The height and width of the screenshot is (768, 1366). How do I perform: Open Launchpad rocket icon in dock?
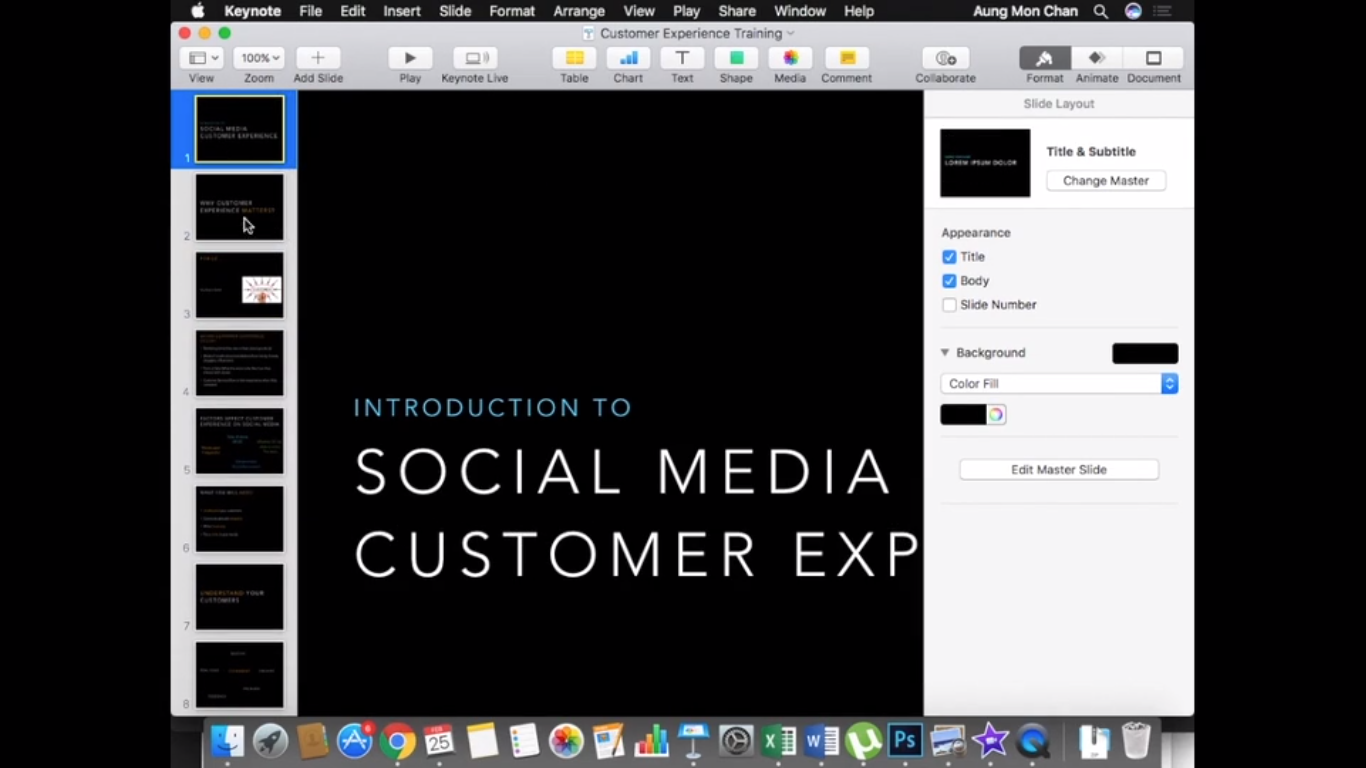pyautogui.click(x=270, y=741)
